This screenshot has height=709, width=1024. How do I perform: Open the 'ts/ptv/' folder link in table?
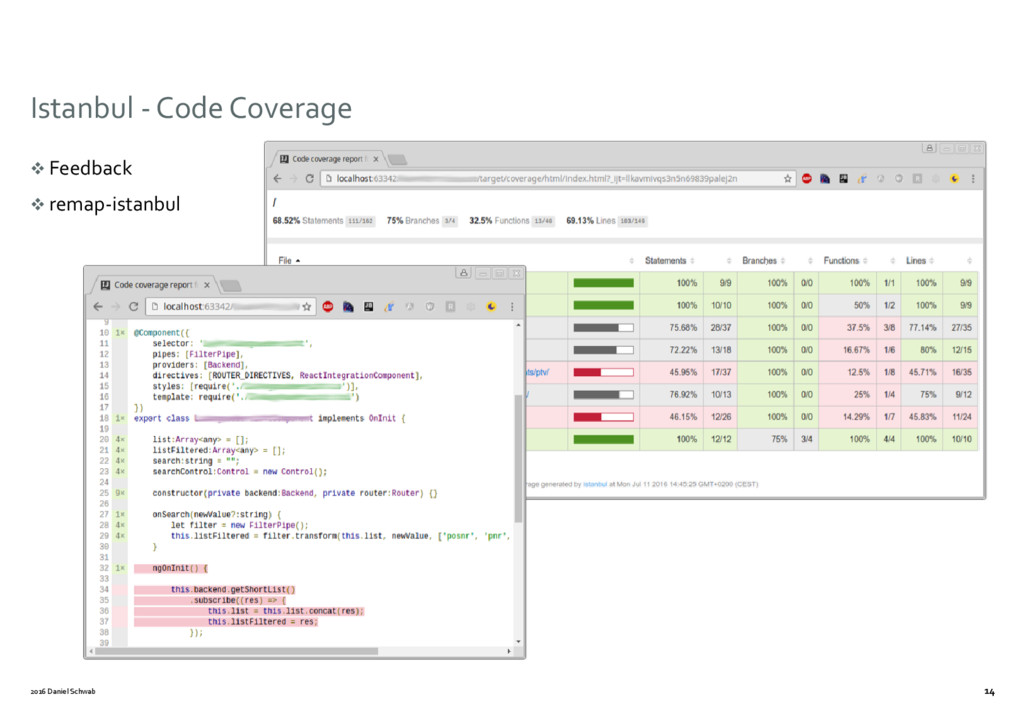click(x=537, y=372)
